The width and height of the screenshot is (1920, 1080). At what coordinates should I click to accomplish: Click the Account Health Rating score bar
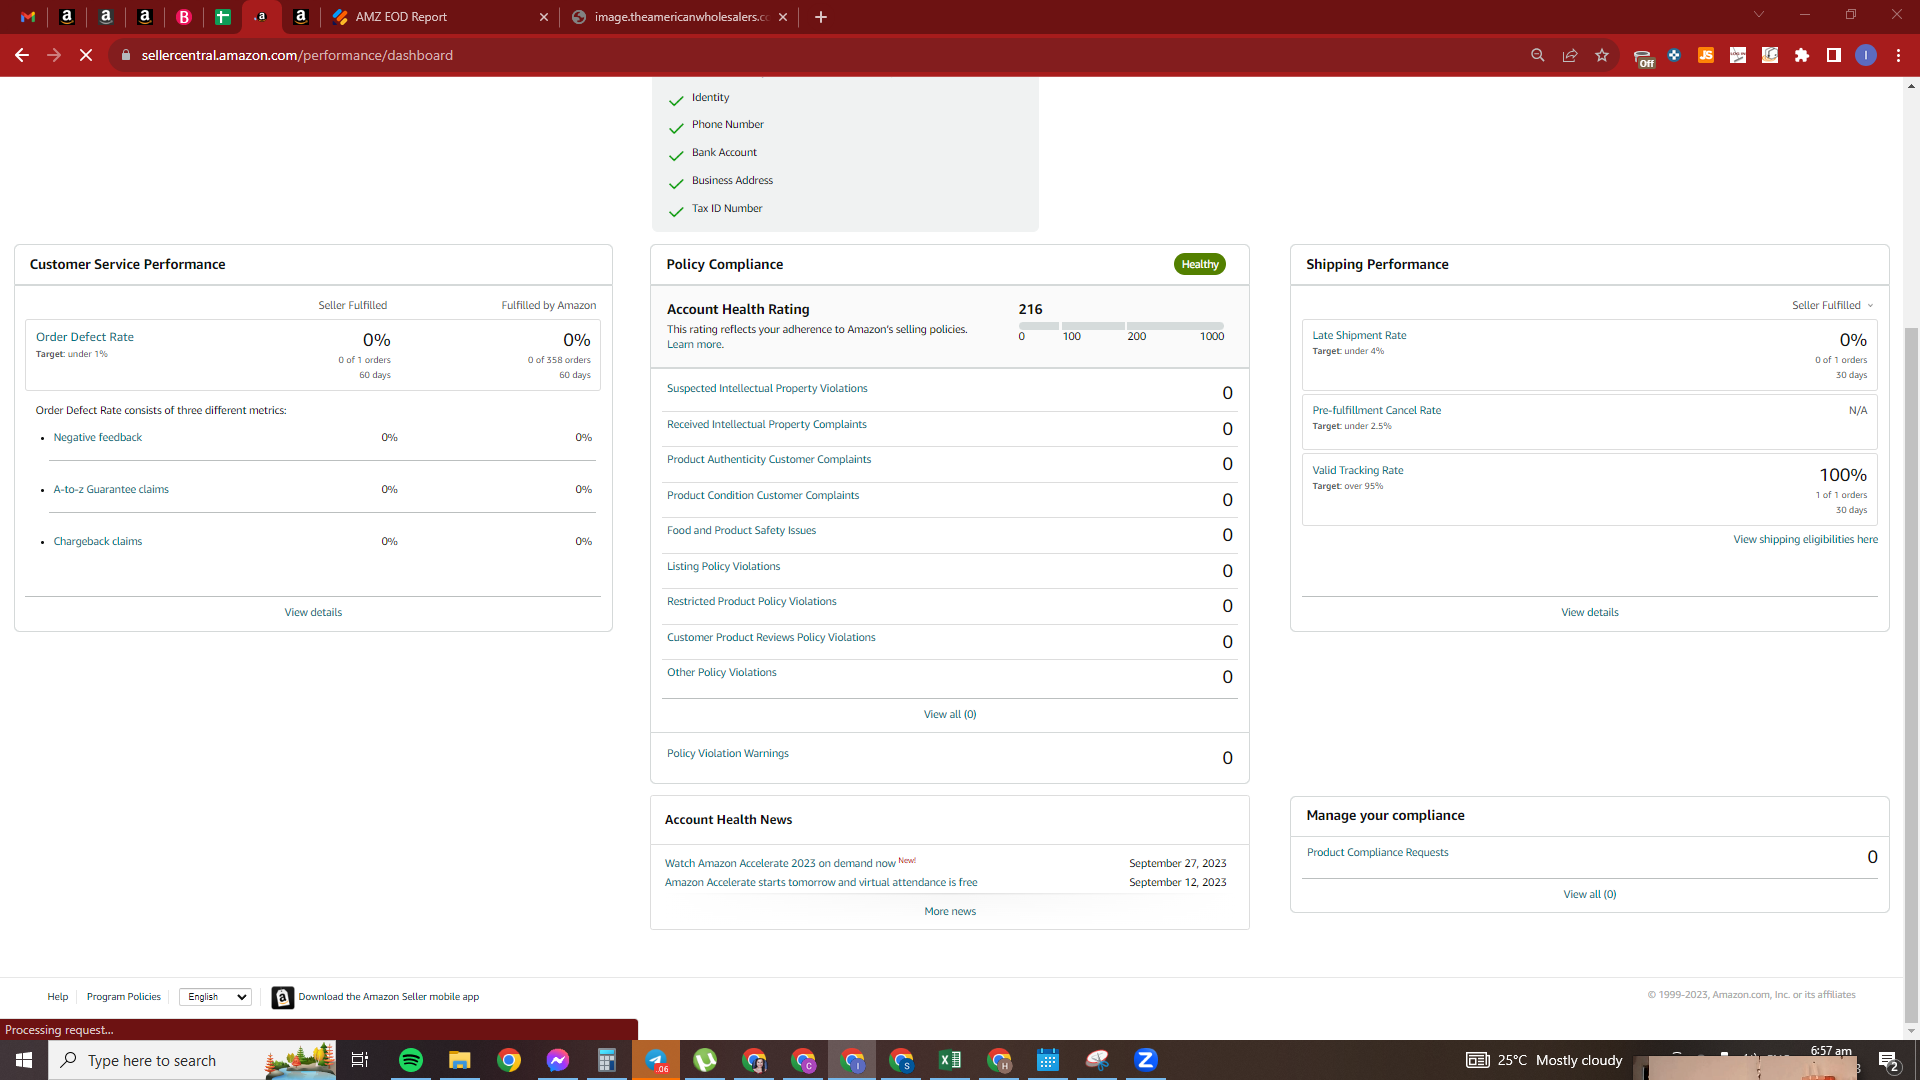tap(1121, 326)
